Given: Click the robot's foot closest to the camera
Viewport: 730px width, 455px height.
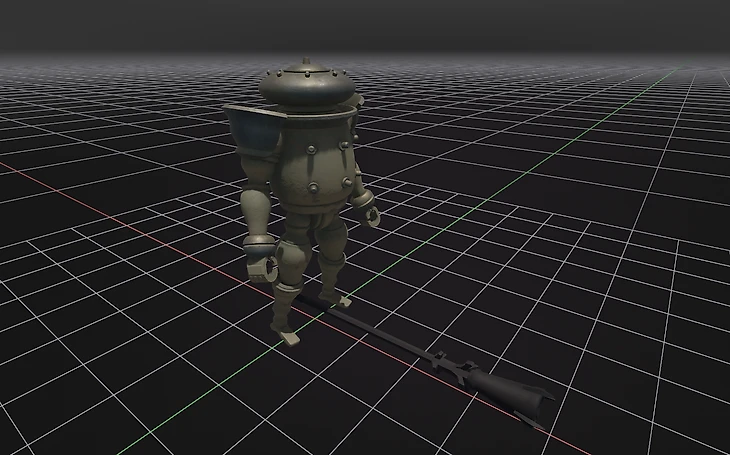Looking at the screenshot, I should point(285,328).
